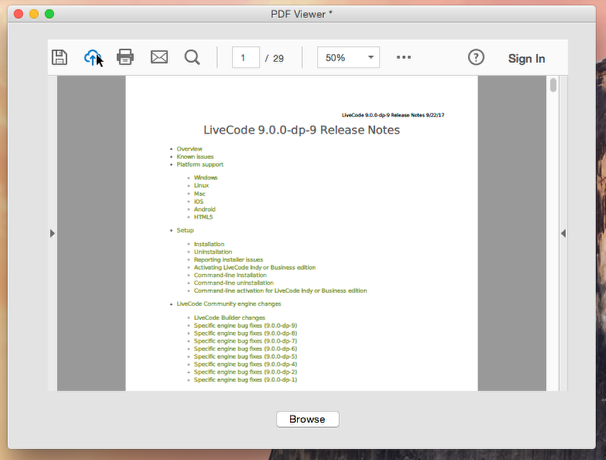Click the vertical scrollbar thumb

(553, 85)
